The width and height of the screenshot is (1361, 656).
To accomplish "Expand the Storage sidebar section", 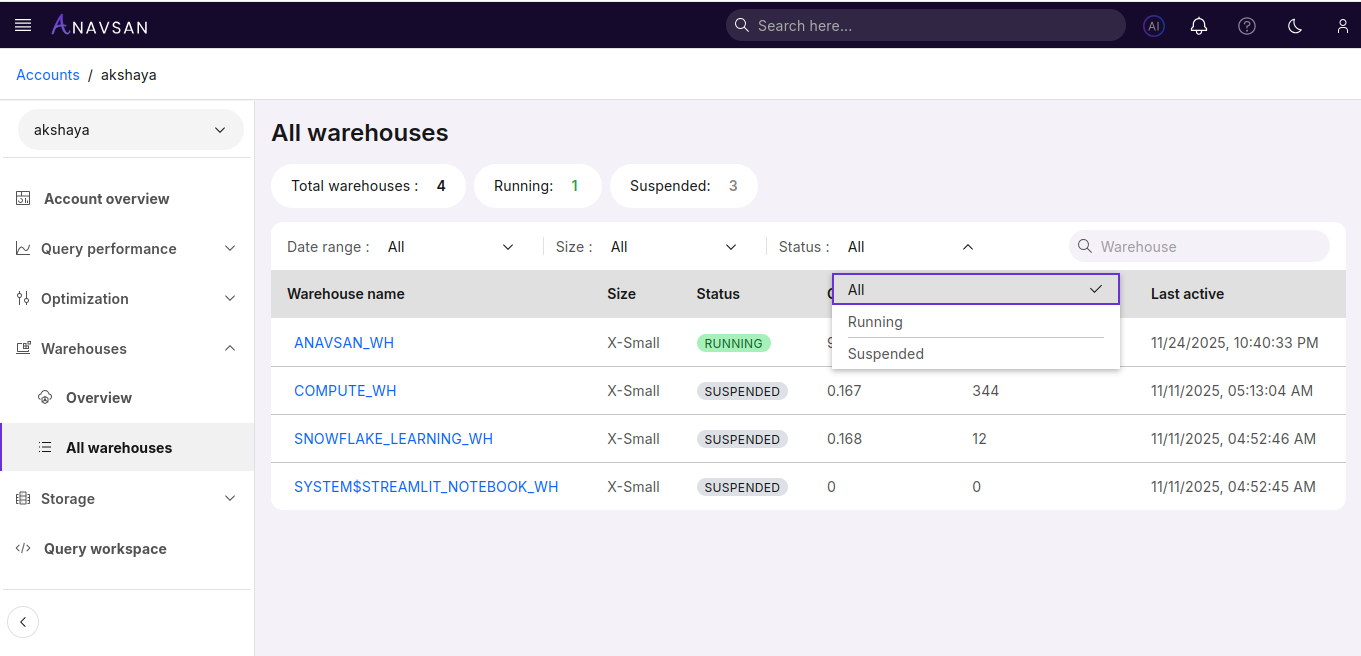I will (127, 499).
